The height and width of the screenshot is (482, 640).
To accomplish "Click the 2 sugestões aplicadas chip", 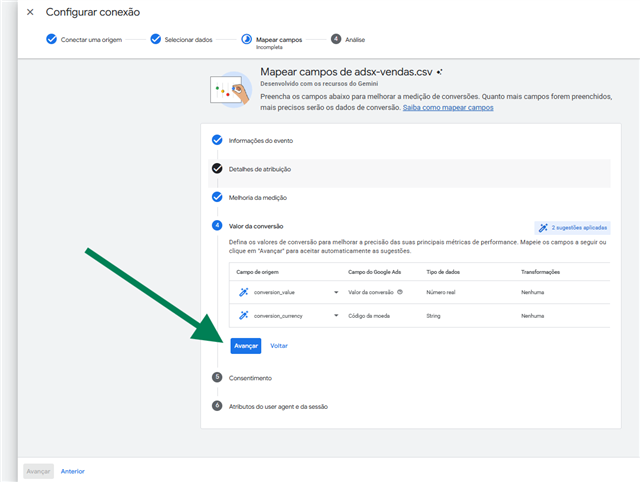I will tap(572, 228).
